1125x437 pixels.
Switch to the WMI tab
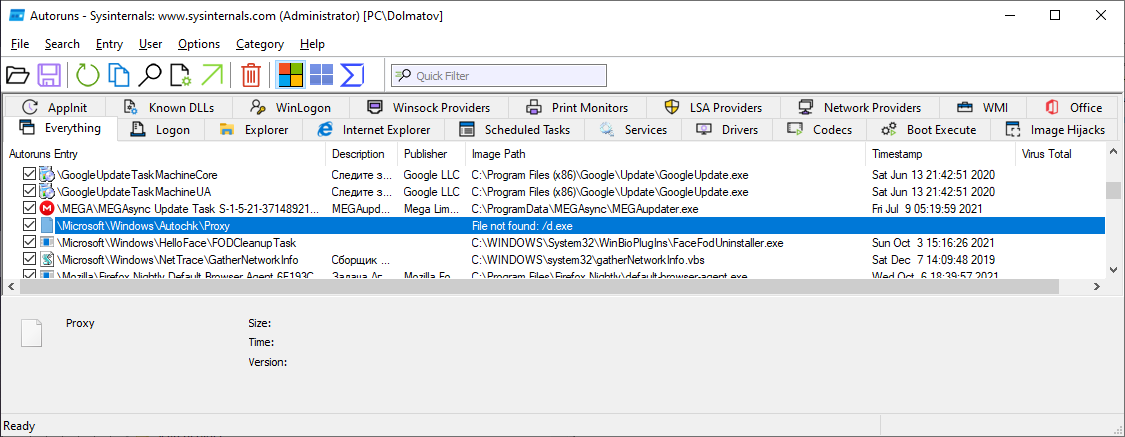pos(982,108)
